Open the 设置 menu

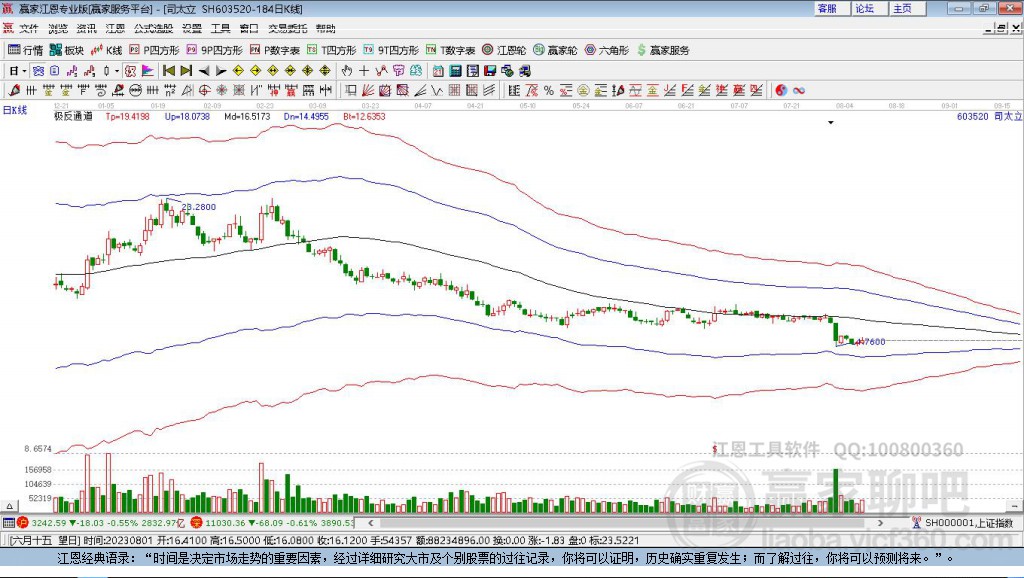coord(192,28)
